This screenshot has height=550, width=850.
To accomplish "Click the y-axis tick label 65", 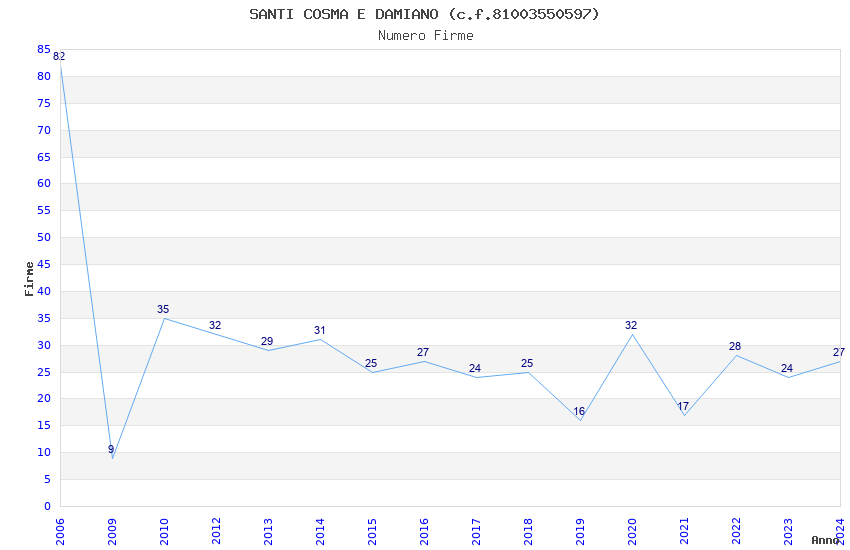I will pyautogui.click(x=44, y=157).
